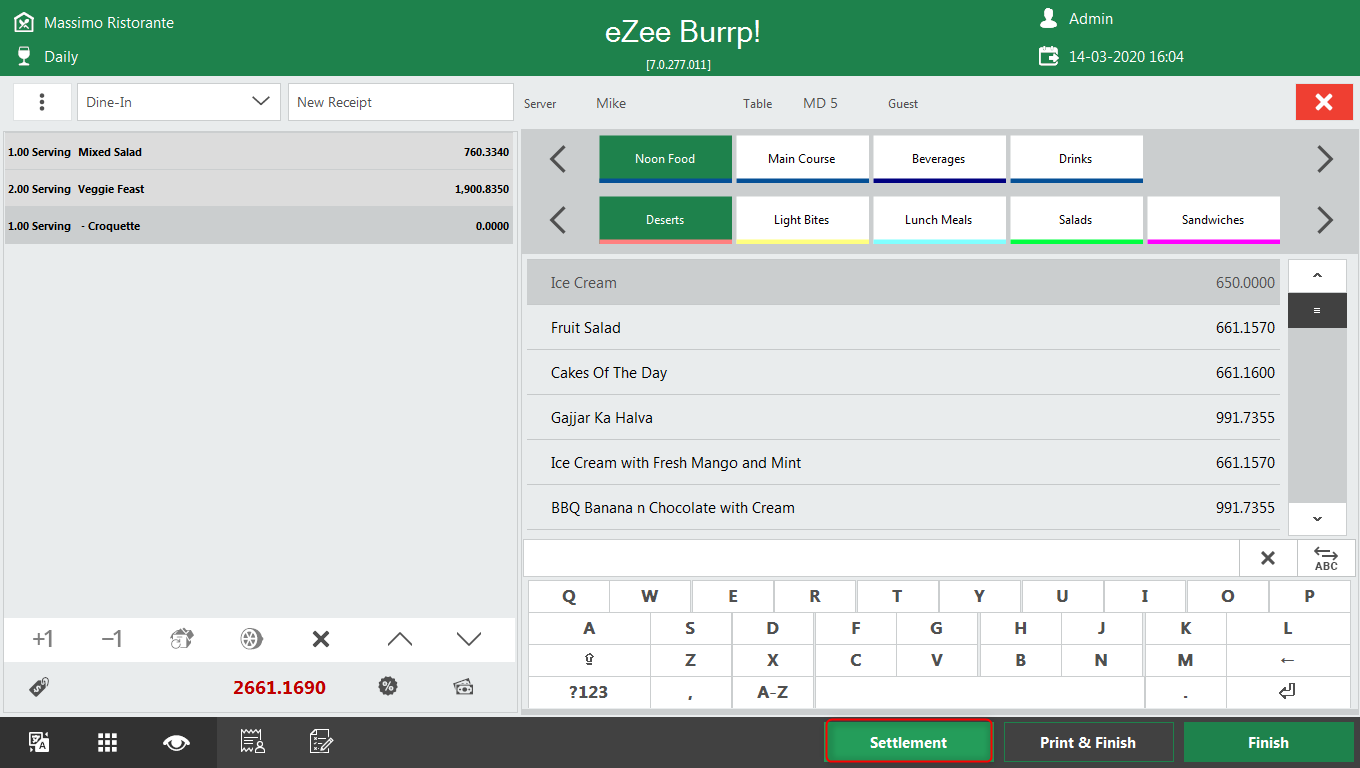Screen dimensions: 1360x768
Task: Add Ice Cream with Fresh Mango and Mint
Action: [903, 463]
